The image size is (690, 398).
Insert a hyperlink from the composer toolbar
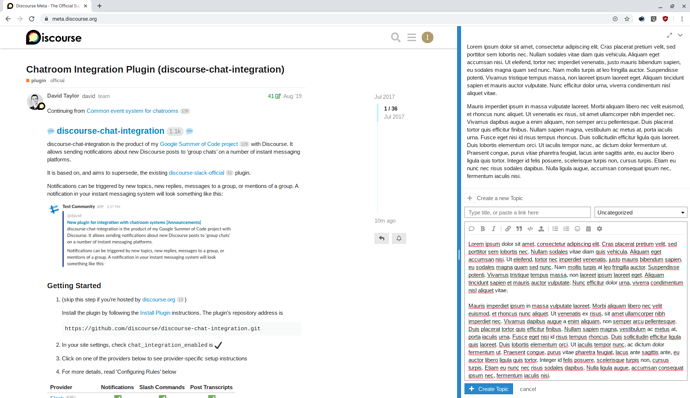(508, 228)
